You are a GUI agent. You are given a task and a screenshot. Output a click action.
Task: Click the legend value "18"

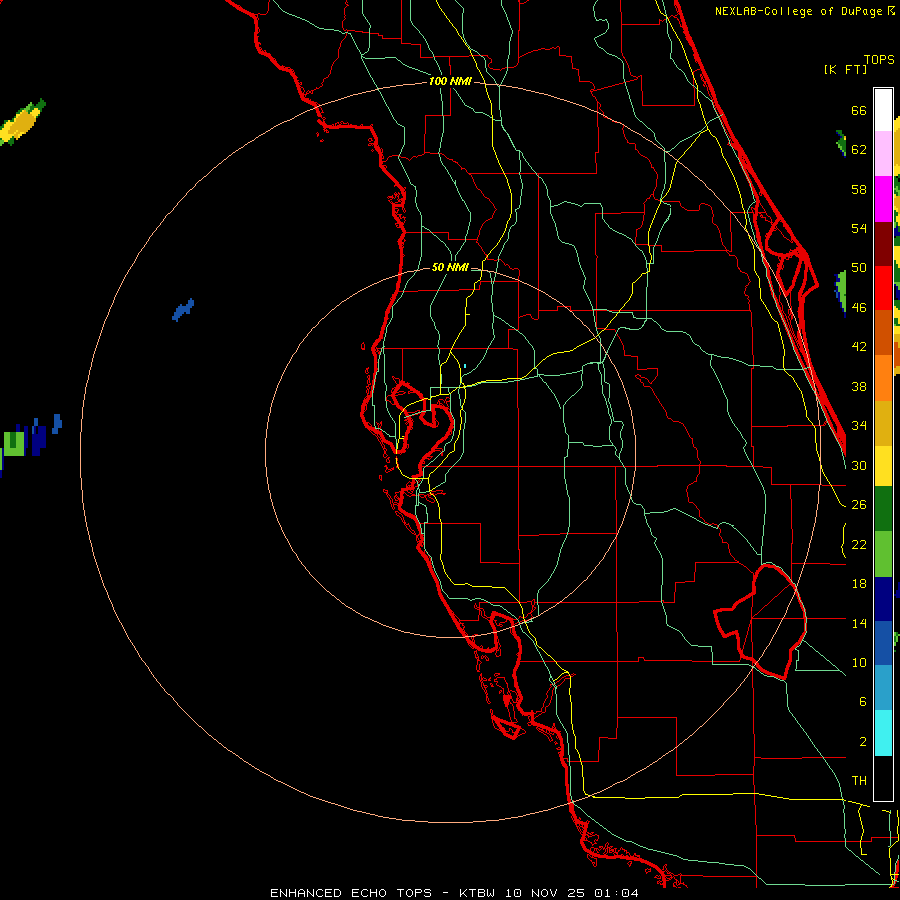(859, 584)
